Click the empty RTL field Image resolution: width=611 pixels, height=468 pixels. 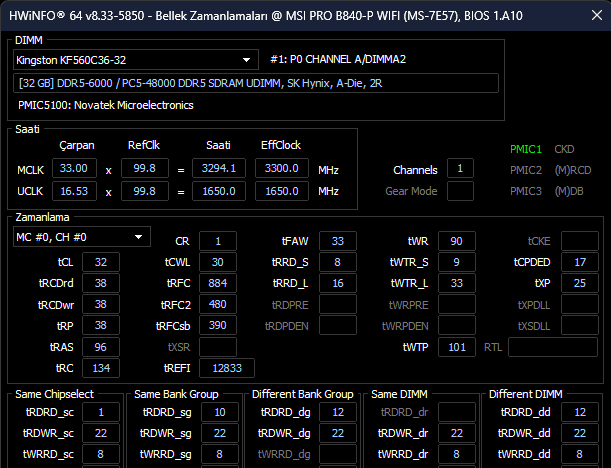pos(553,347)
